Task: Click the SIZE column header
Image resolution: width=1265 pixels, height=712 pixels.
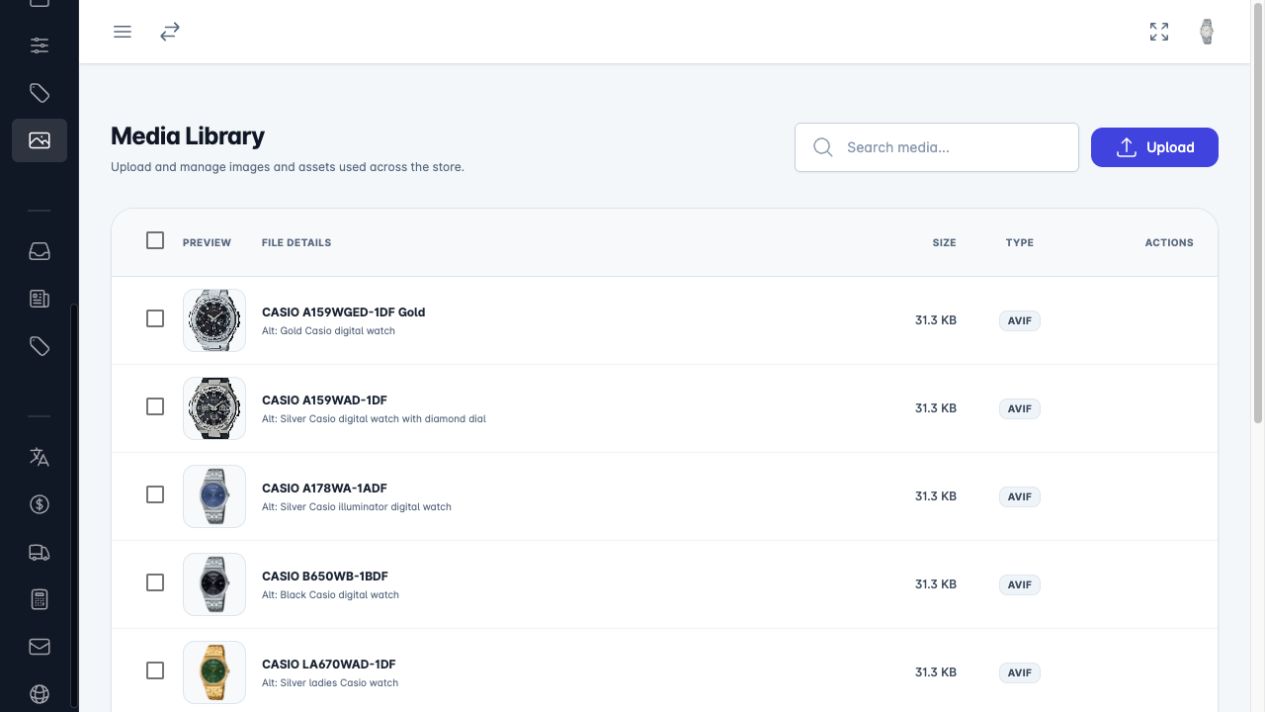Action: [x=944, y=242]
